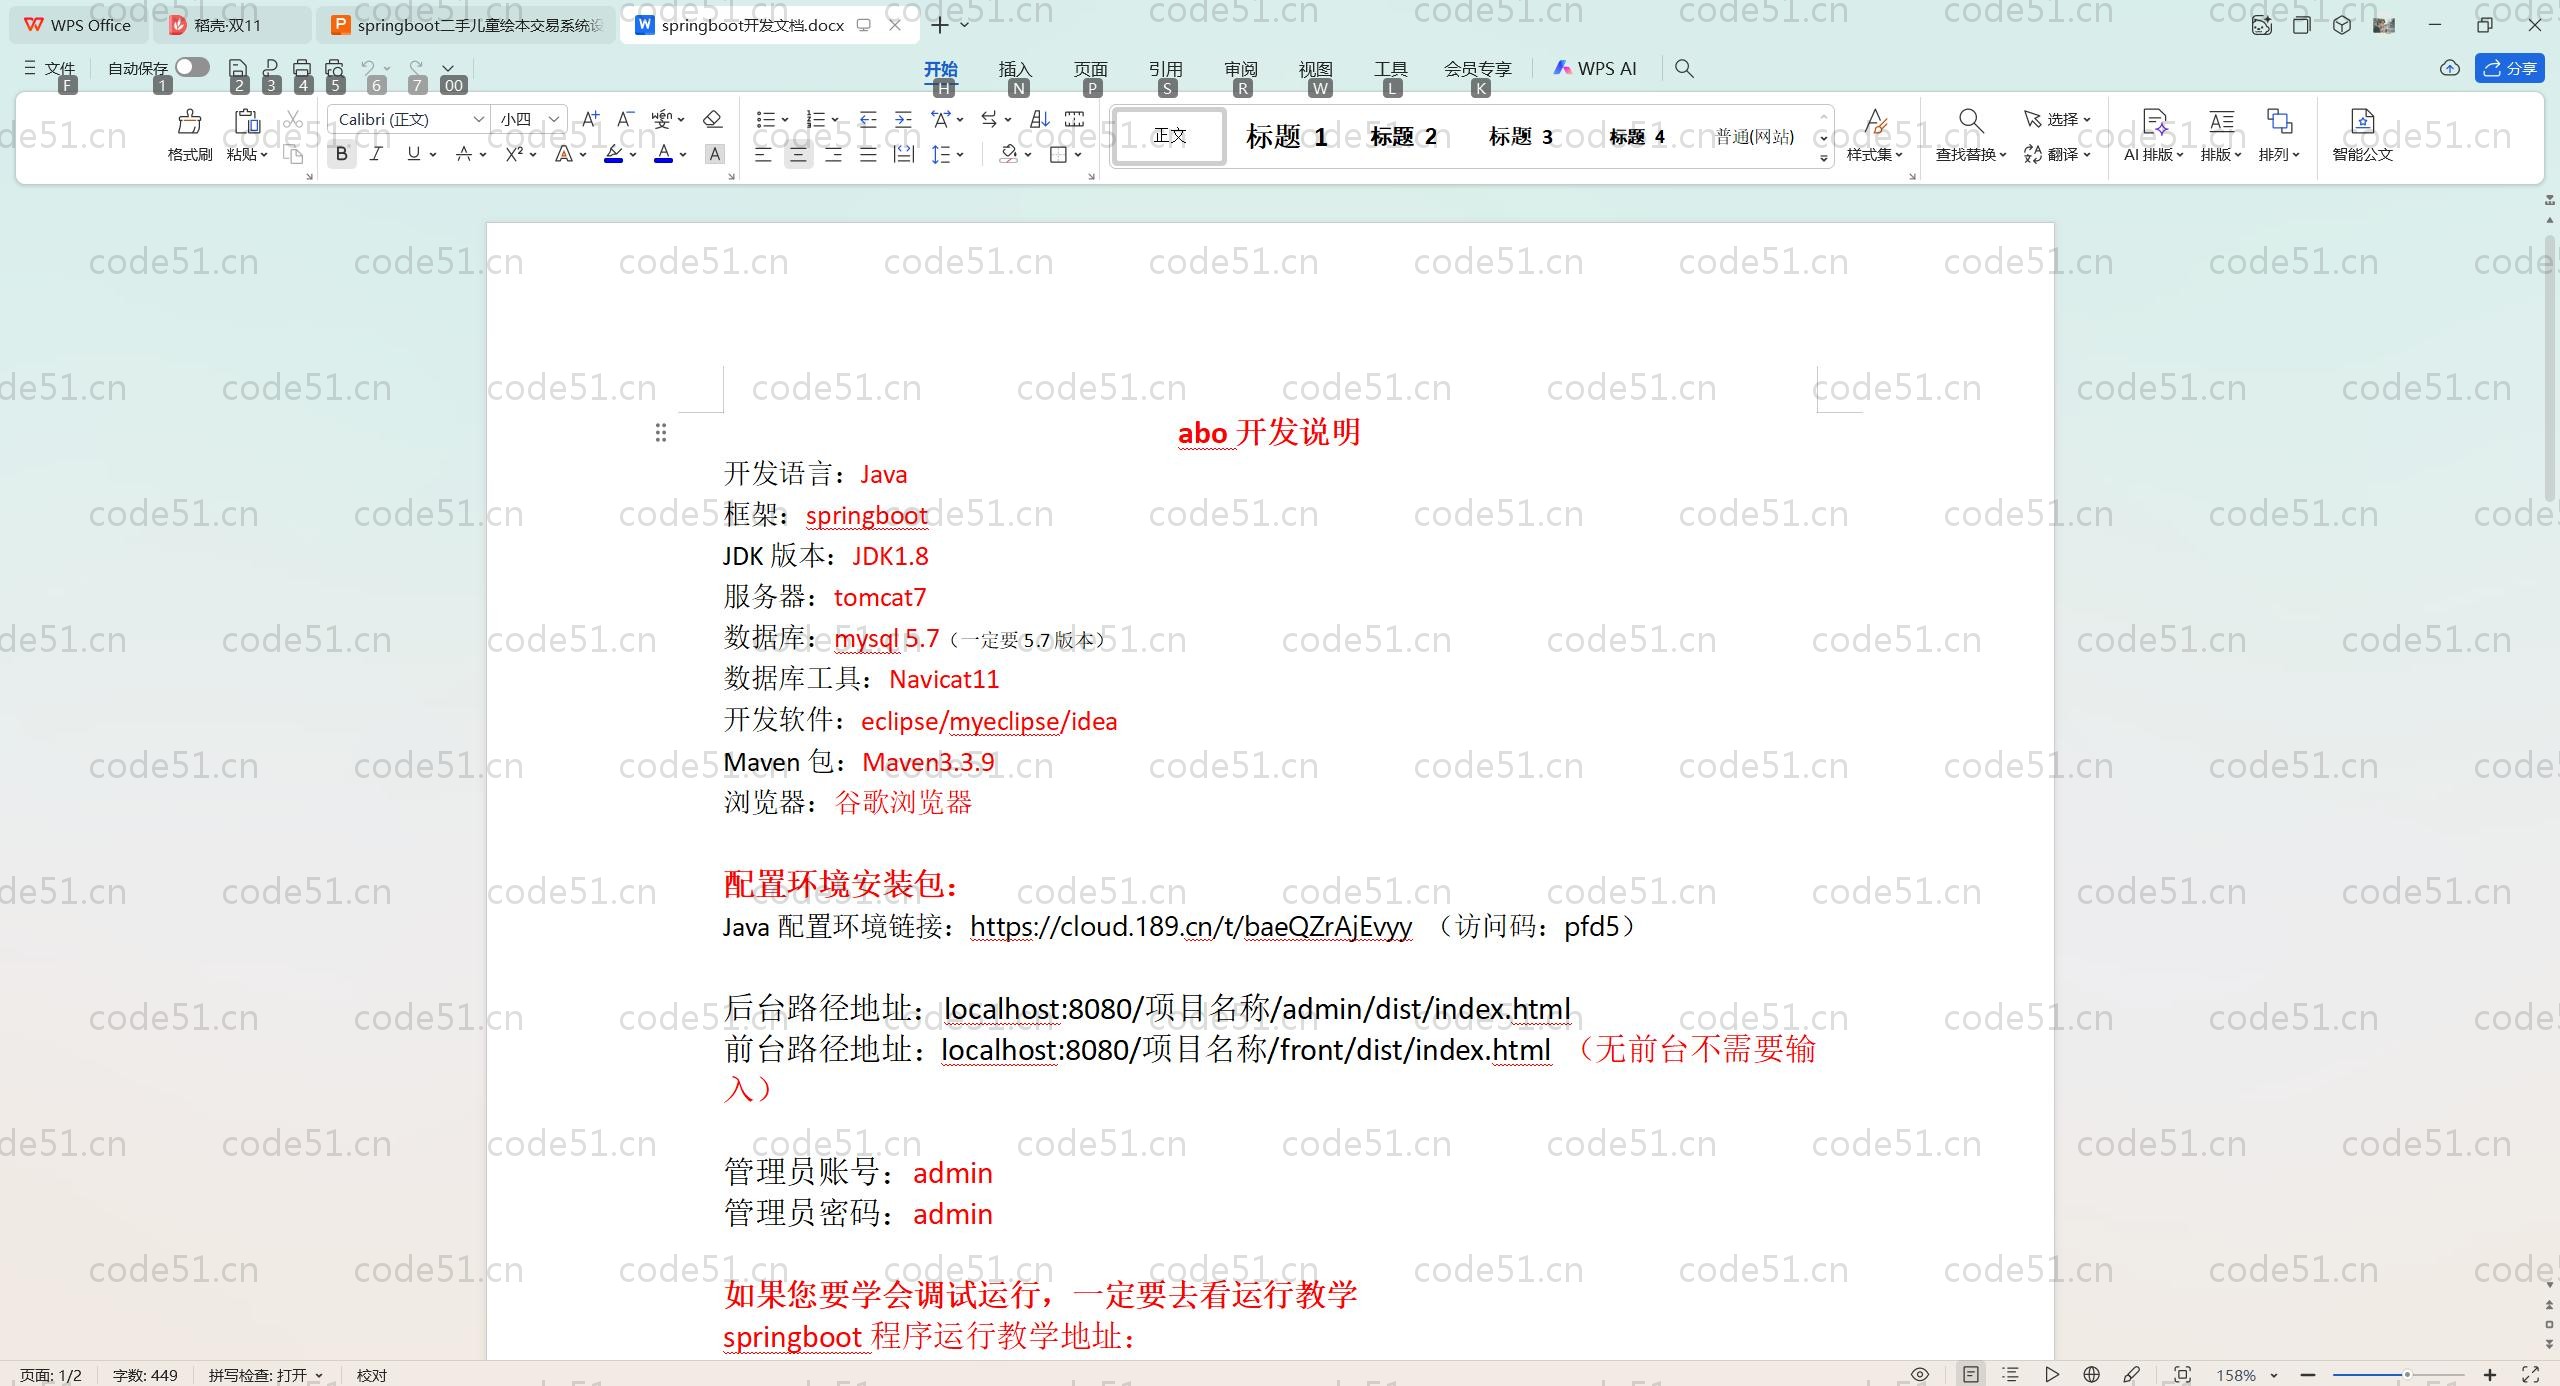
Task: Open the 158% zoom level dropdown
Action: [x=2273, y=1375]
